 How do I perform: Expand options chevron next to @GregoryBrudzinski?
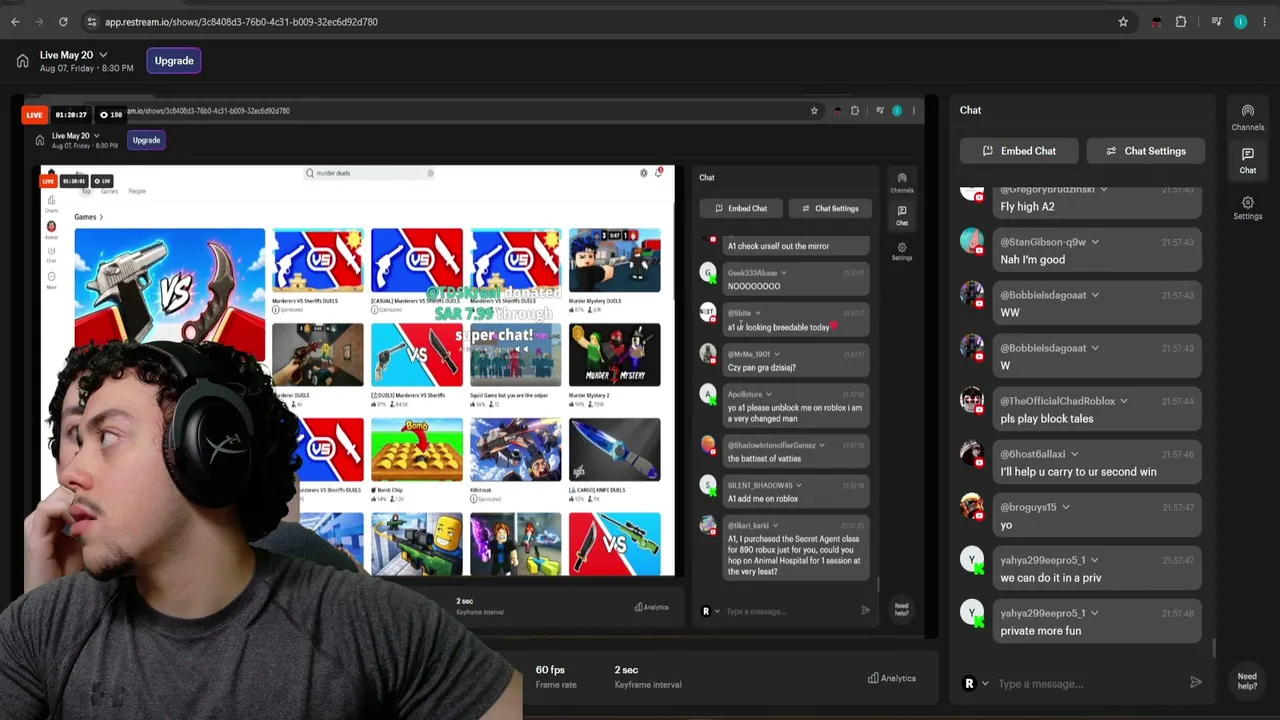point(1104,189)
